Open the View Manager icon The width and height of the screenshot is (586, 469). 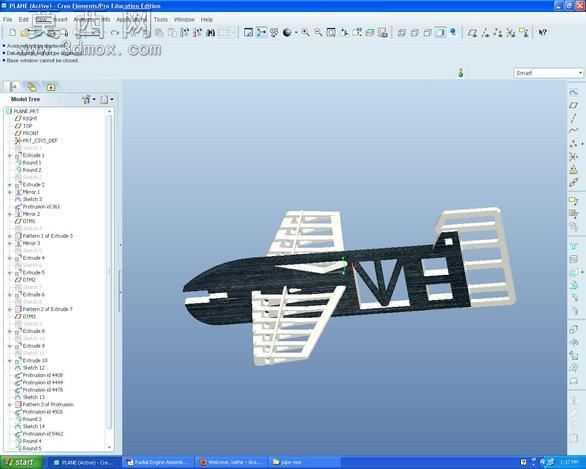382,33
